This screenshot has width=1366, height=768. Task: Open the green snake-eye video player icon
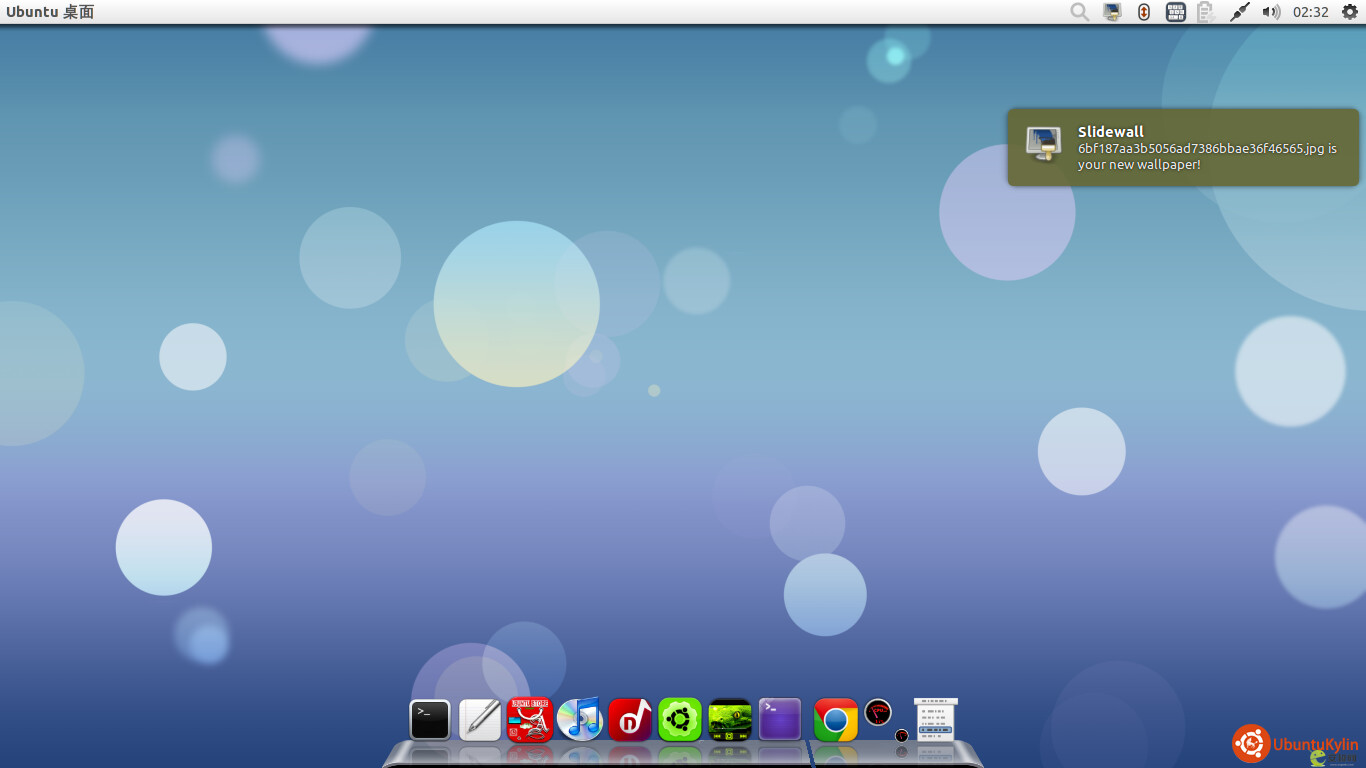point(730,719)
